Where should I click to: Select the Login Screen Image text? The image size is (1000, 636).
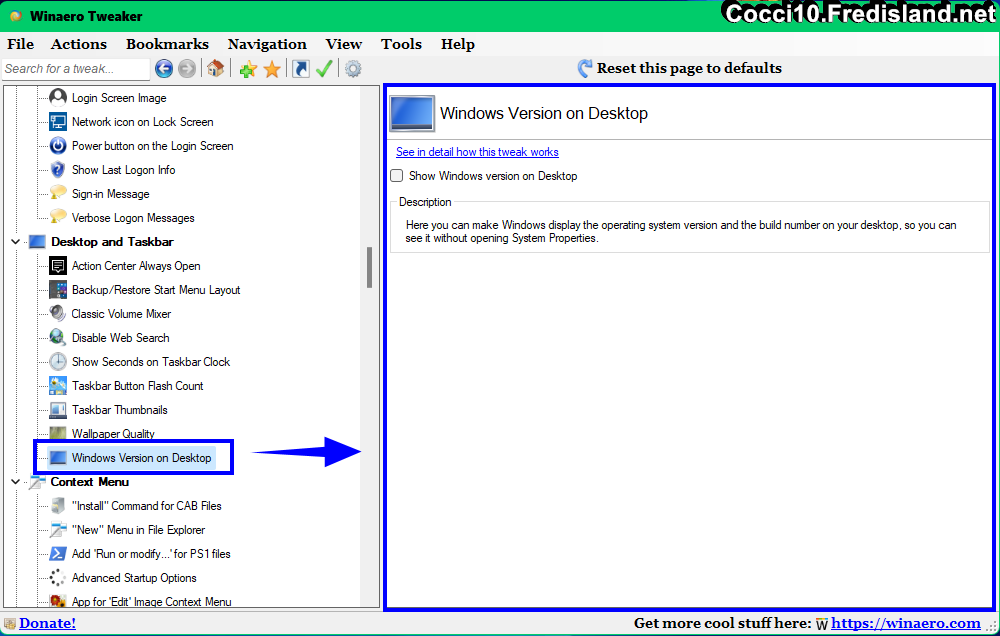click(119, 98)
